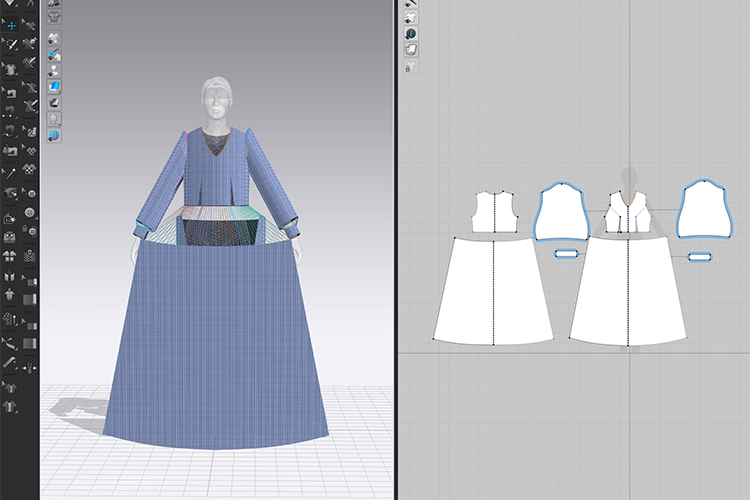Click the button tool icon
The image size is (750, 500).
click(x=31, y=214)
